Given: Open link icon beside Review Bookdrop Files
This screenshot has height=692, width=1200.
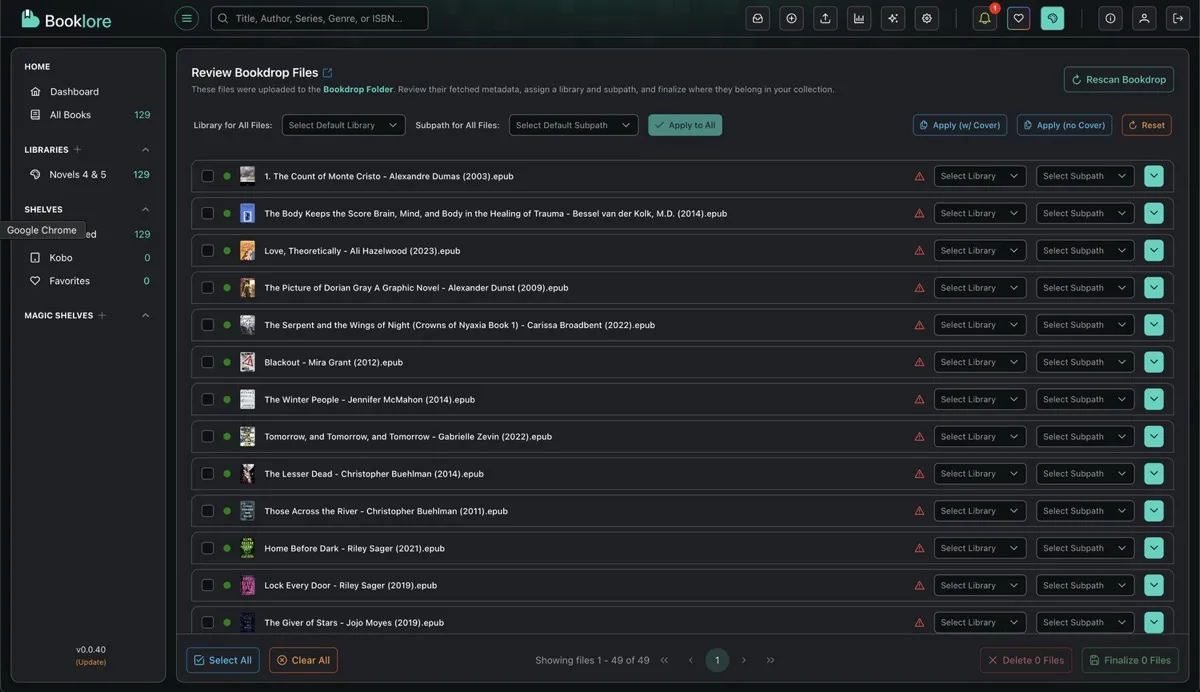Looking at the screenshot, I should [327, 73].
